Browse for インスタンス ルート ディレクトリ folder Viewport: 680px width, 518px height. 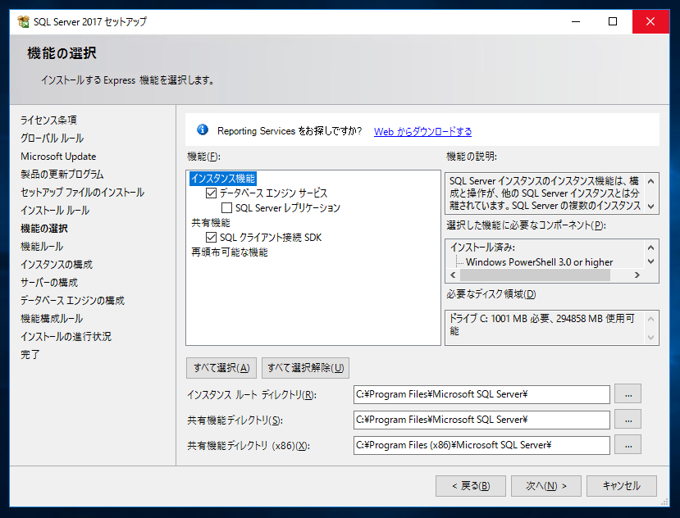point(628,394)
